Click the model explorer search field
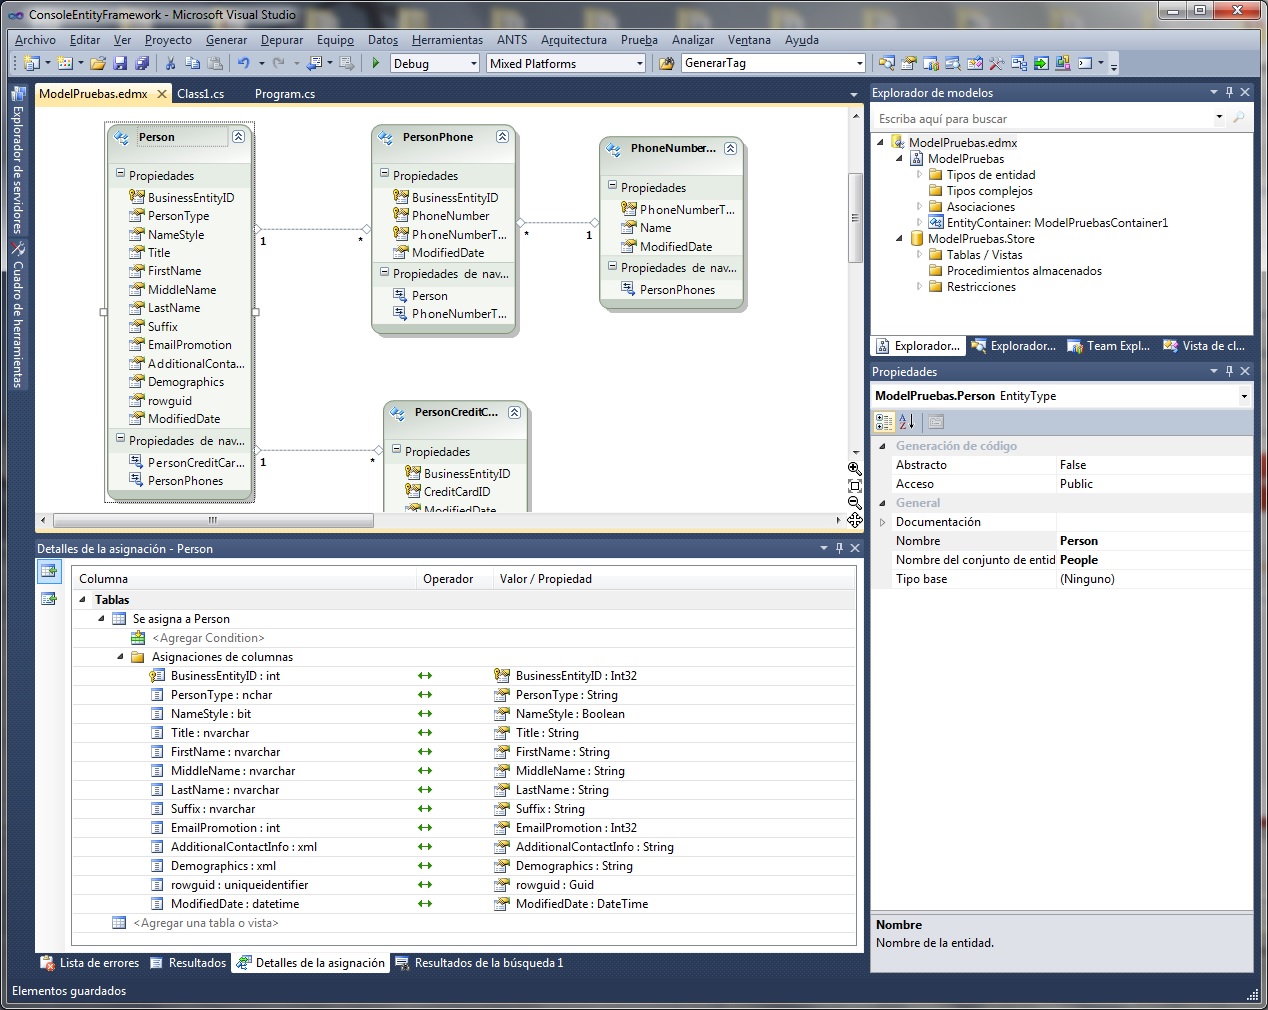Image resolution: width=1268 pixels, height=1010 pixels. coord(1045,118)
